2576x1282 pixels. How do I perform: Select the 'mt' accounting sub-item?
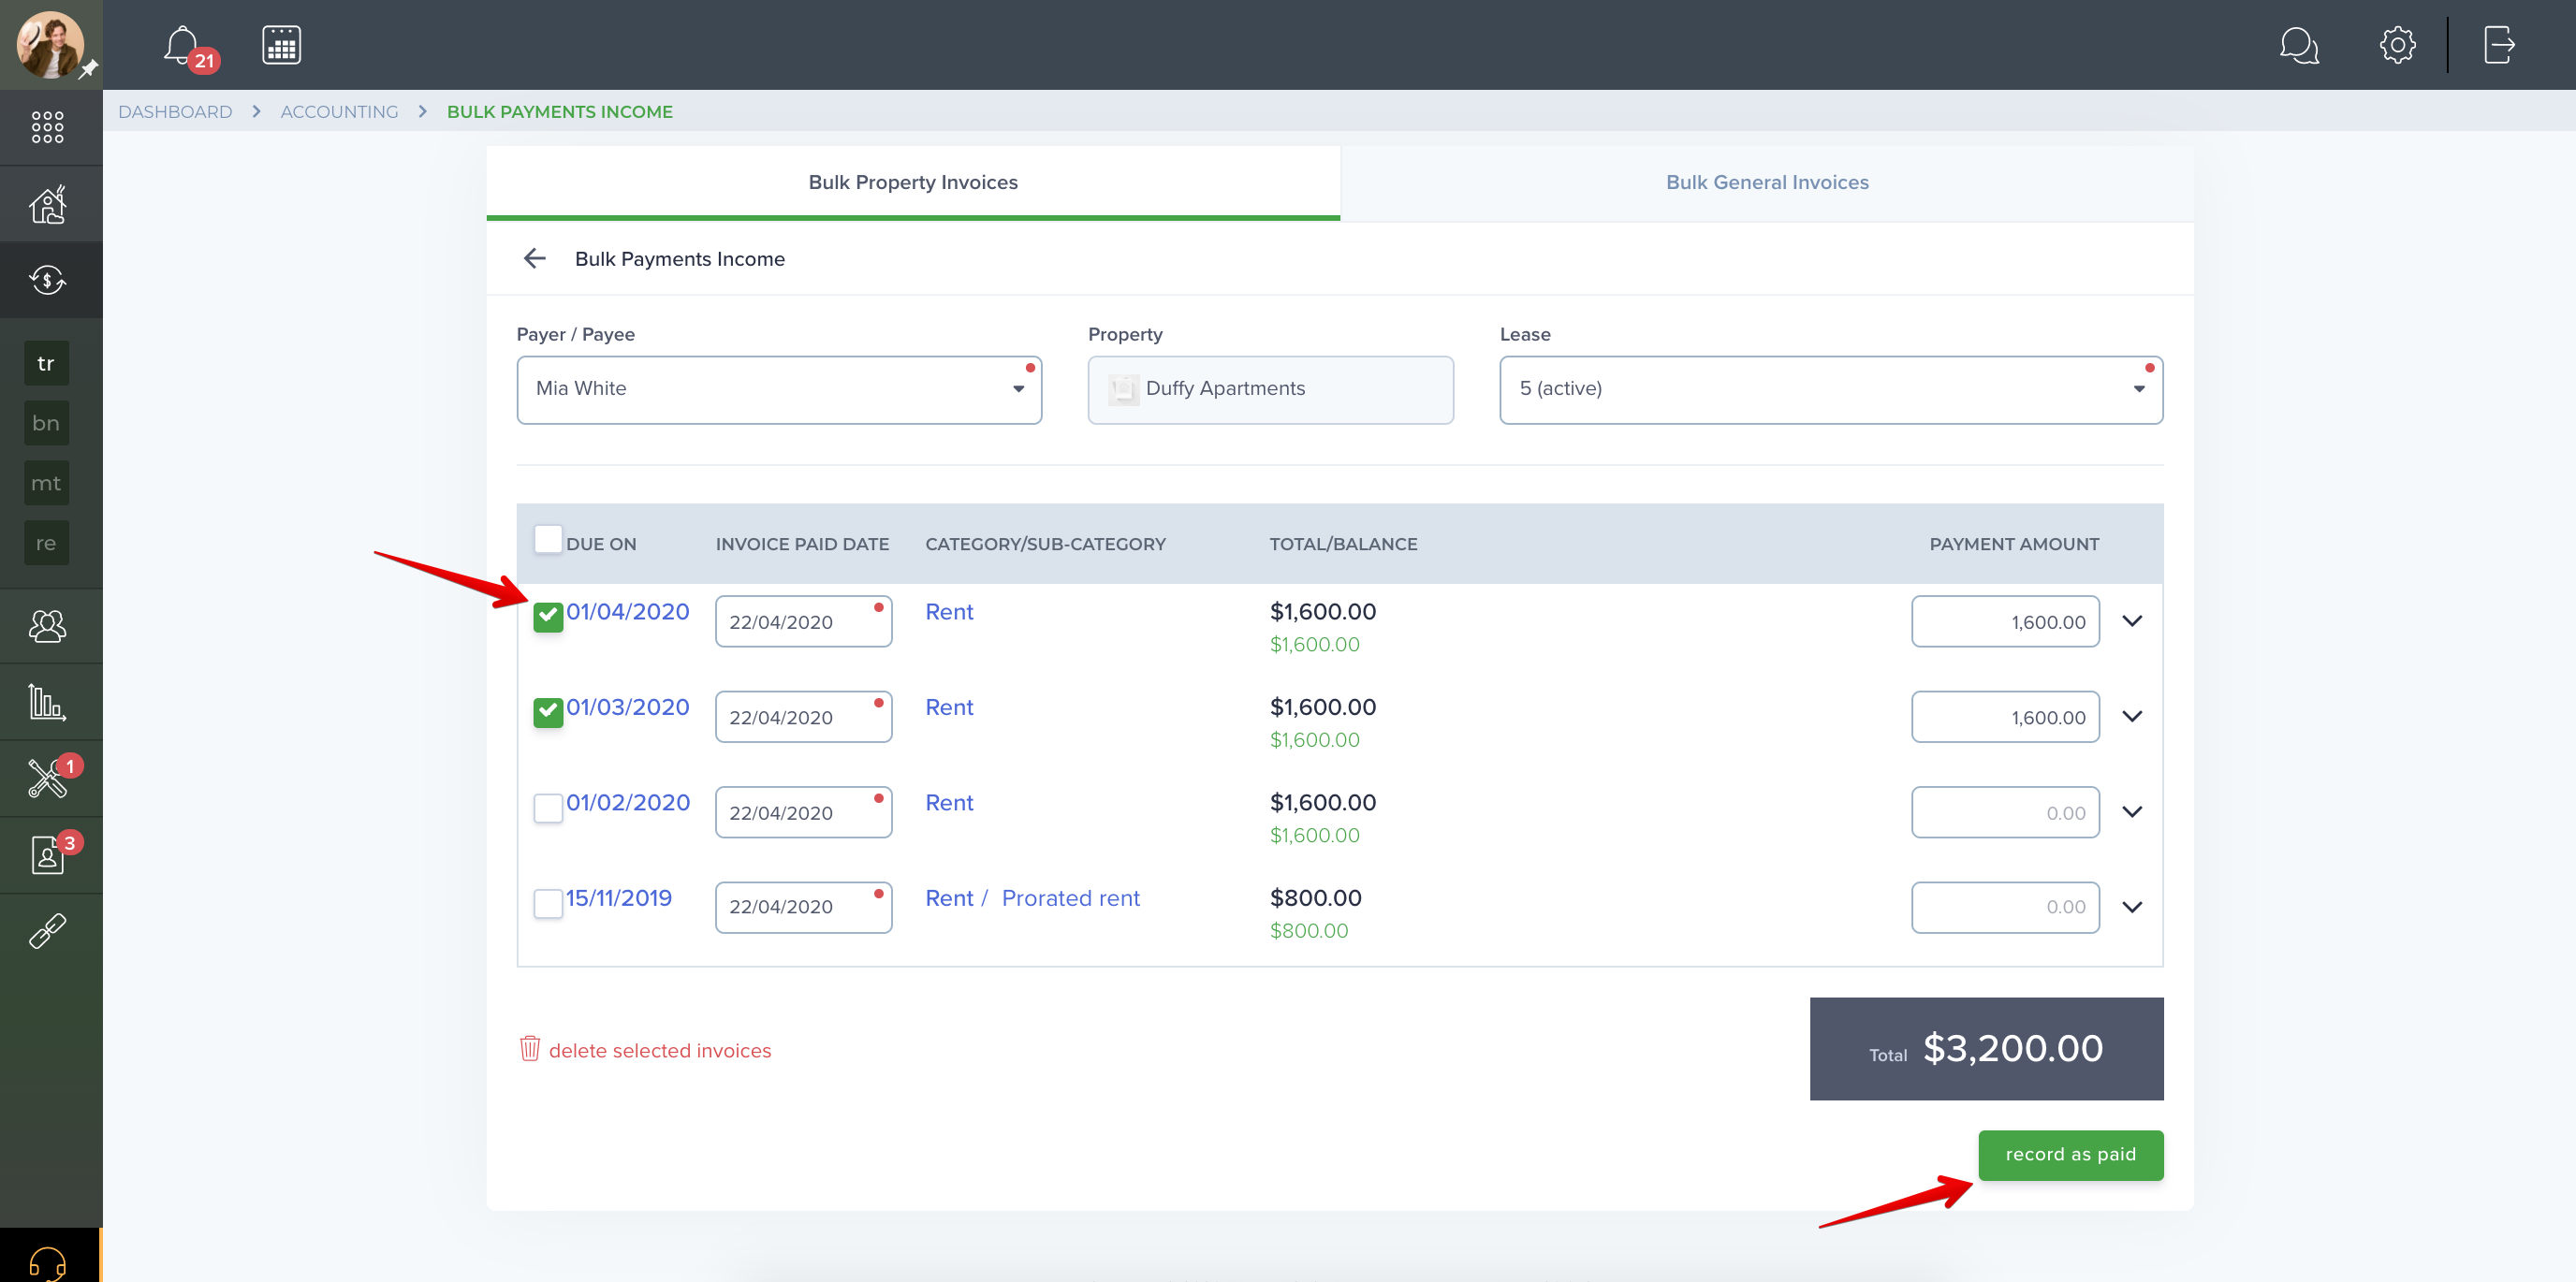(x=46, y=483)
